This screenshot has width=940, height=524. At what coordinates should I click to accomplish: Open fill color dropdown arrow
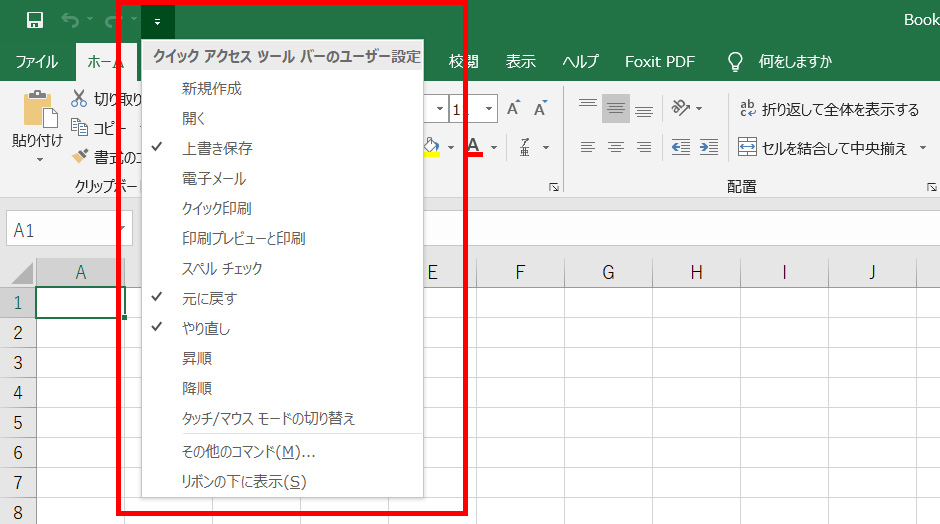(x=451, y=147)
